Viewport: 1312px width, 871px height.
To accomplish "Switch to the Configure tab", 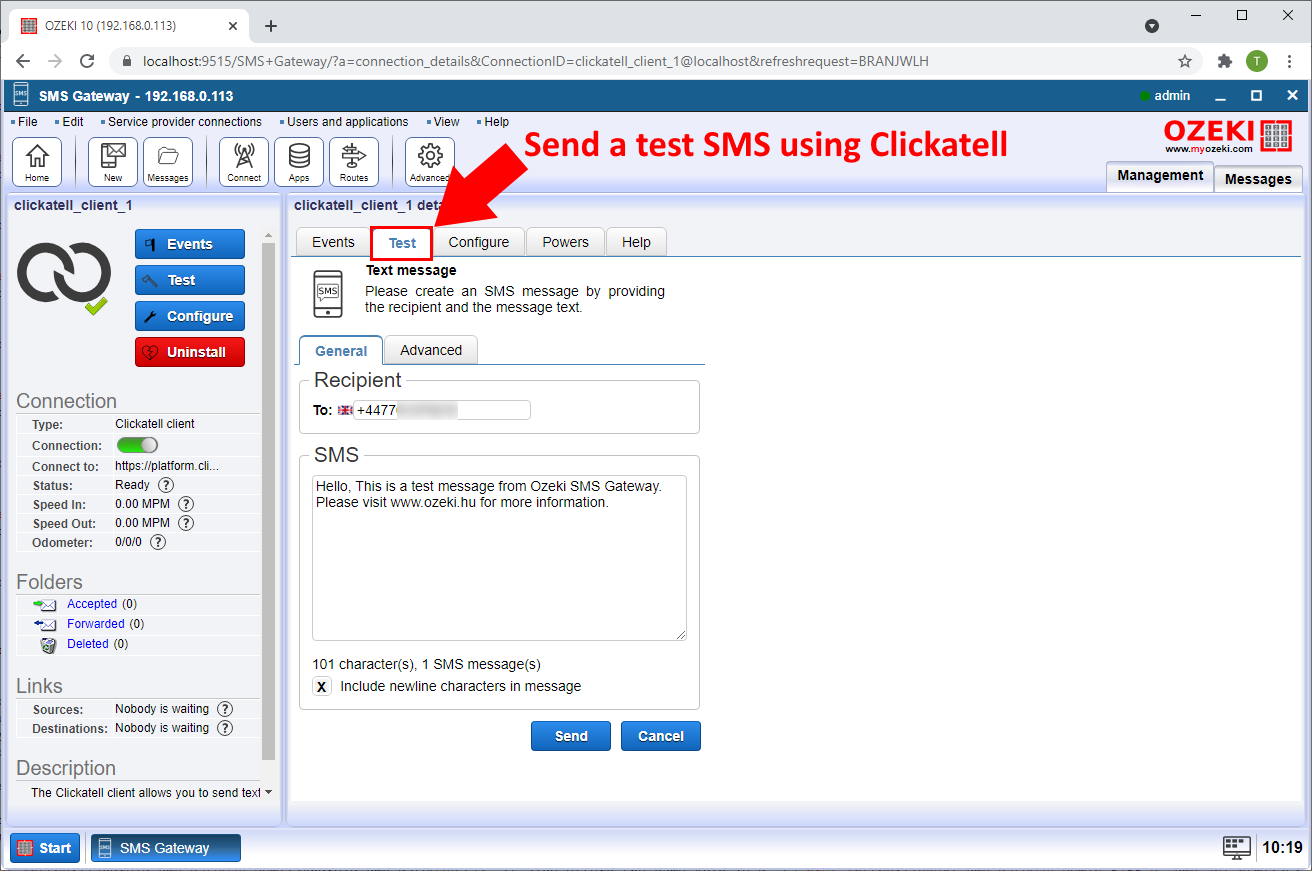I will [478, 242].
